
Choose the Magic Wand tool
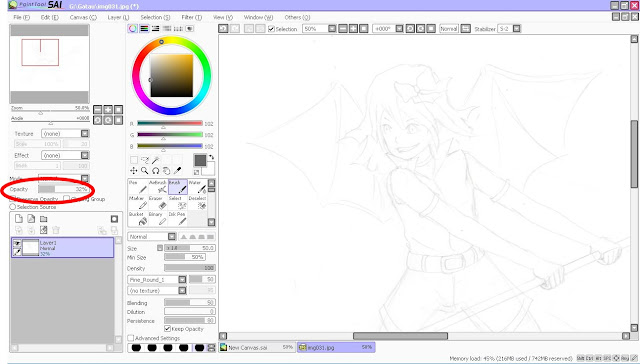(156, 160)
